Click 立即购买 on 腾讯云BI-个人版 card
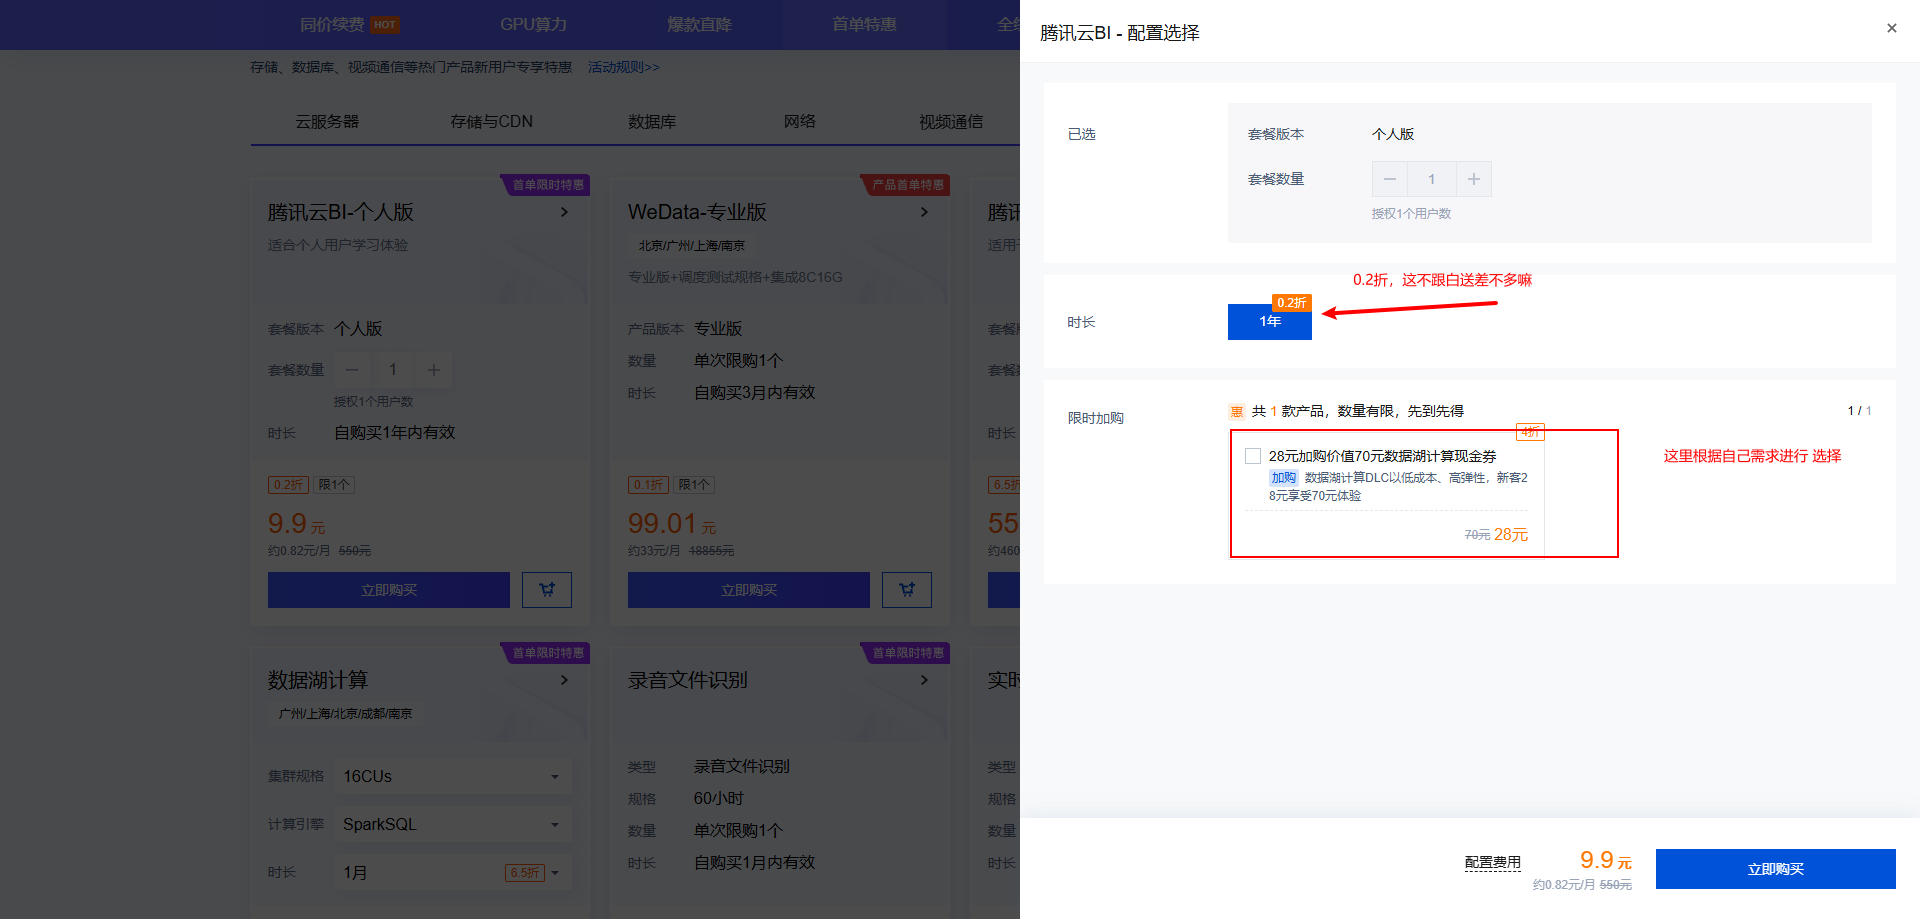This screenshot has width=1920, height=919. [x=389, y=590]
